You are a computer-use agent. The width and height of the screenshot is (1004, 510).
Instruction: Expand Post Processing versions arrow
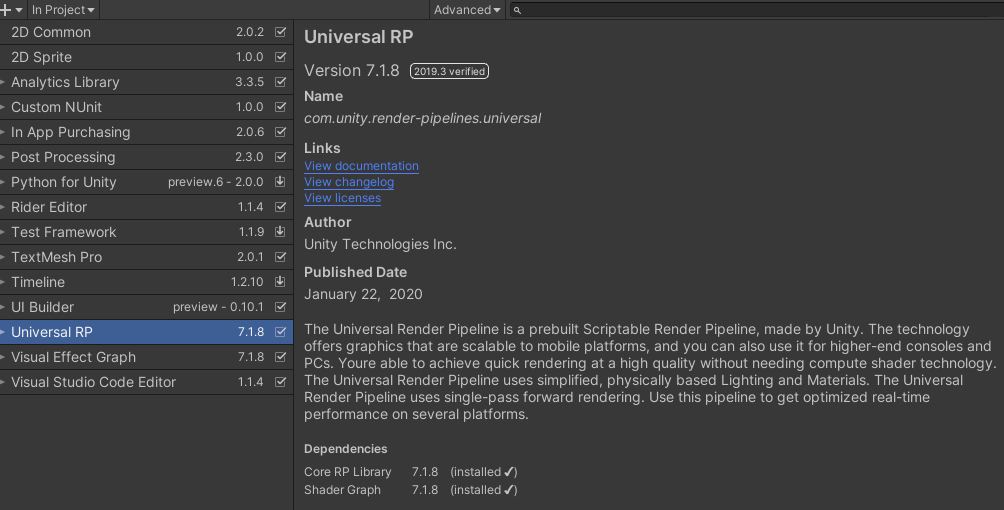point(3,157)
